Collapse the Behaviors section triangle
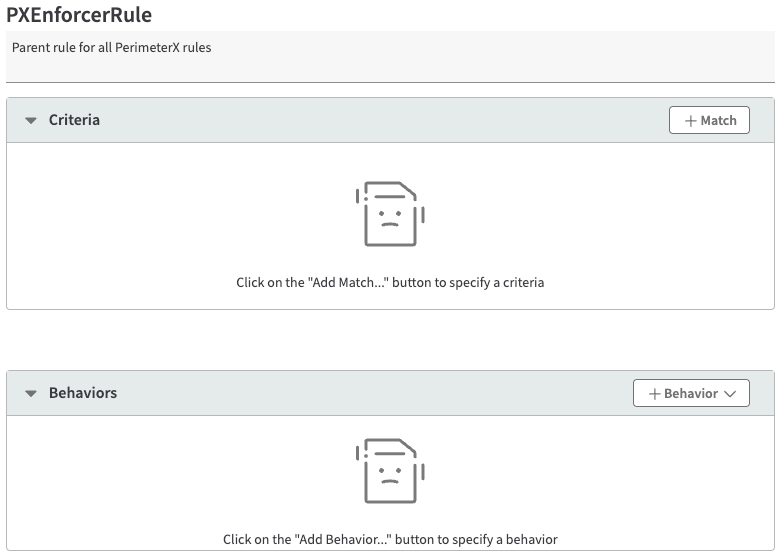 coord(31,394)
